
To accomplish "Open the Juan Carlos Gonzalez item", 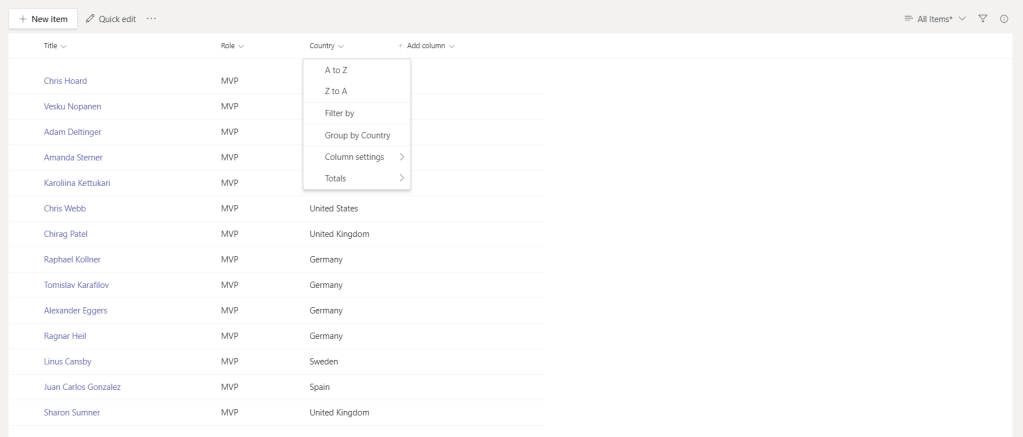I will [82, 387].
